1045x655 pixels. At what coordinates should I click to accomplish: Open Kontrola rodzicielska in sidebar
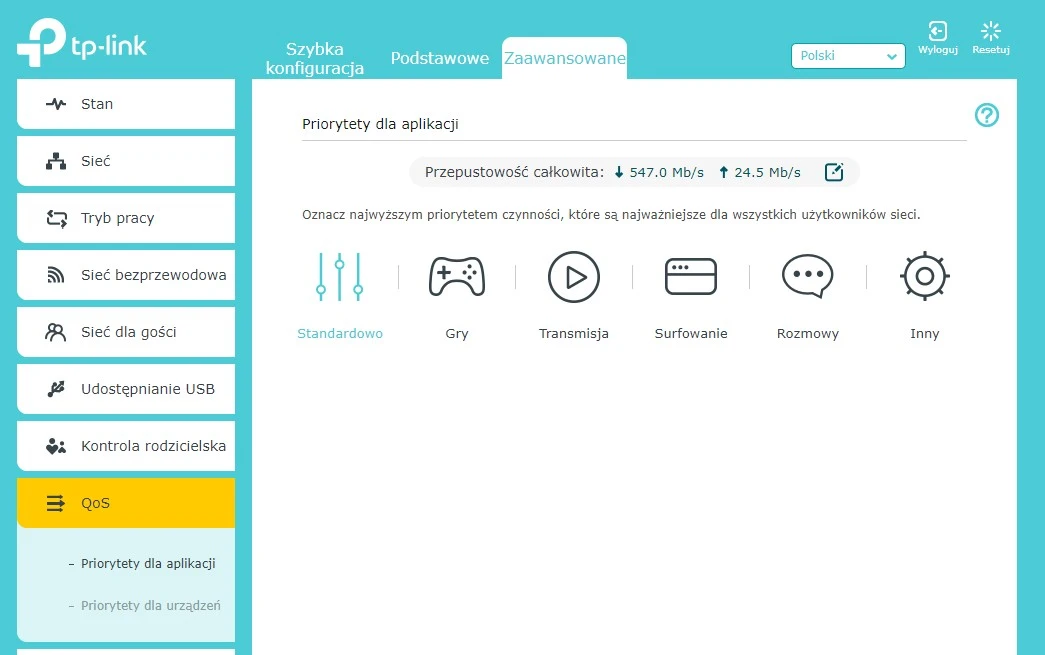click(126, 446)
